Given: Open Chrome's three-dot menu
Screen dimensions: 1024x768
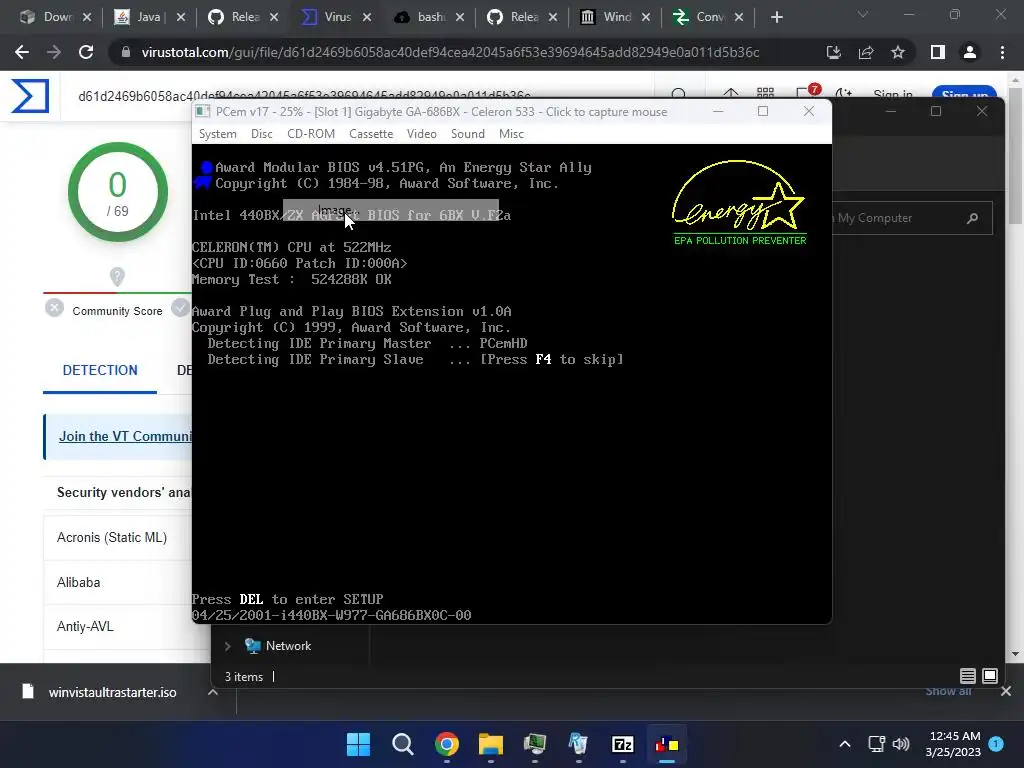Looking at the screenshot, I should tap(1002, 52).
